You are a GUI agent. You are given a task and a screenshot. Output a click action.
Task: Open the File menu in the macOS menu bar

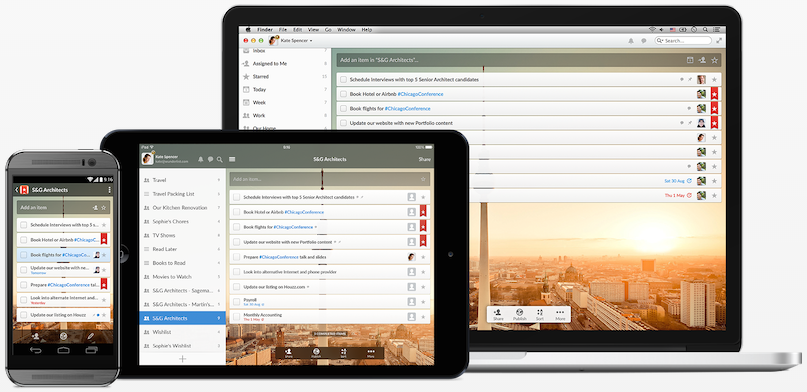(283, 30)
